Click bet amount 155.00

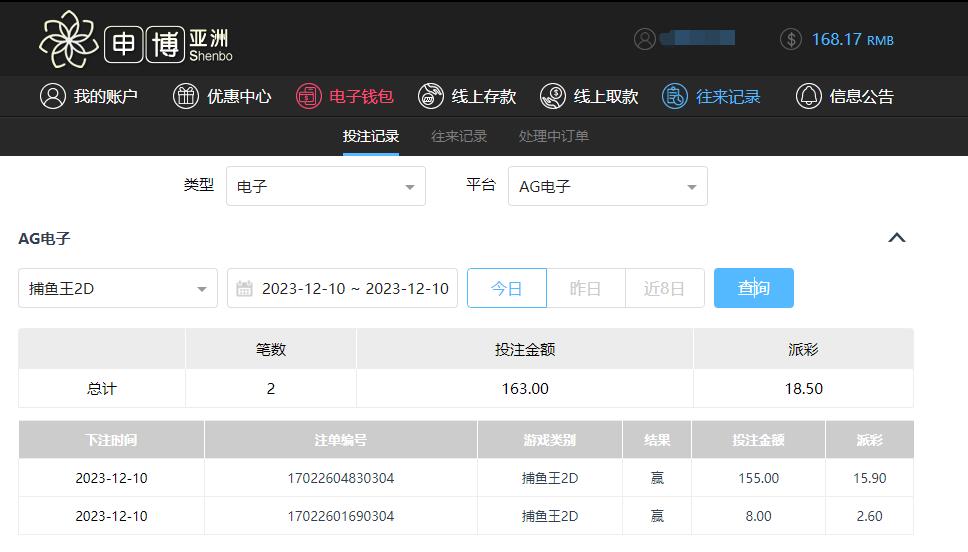(759, 478)
